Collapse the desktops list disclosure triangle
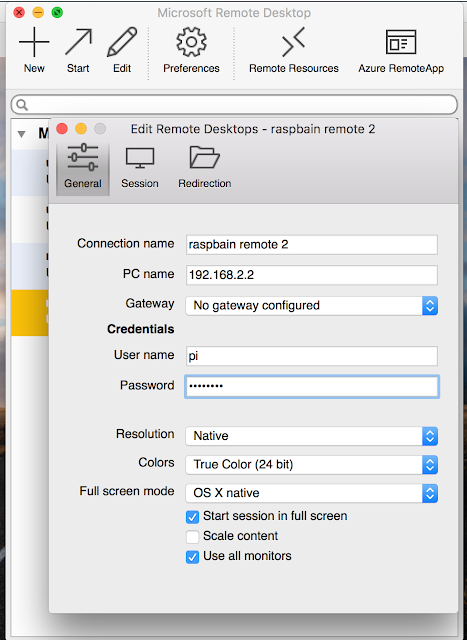The image size is (467, 640). [22, 134]
